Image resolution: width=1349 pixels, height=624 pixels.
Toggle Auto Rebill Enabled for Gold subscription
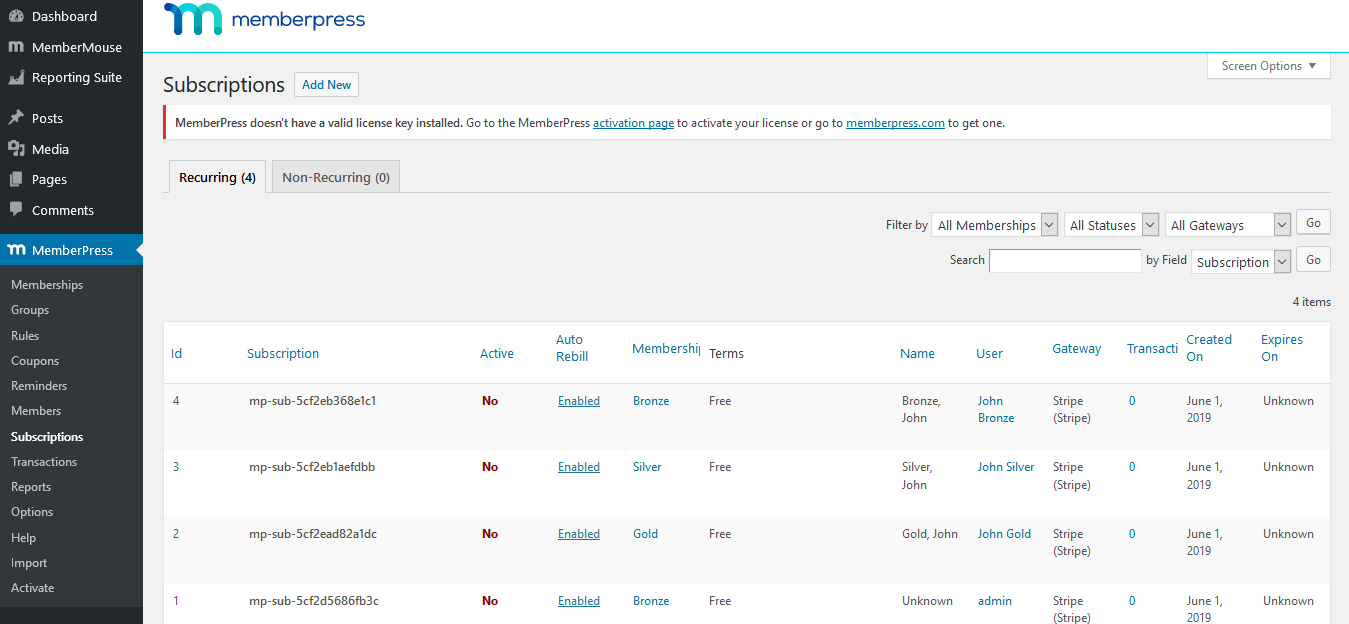[x=578, y=534]
